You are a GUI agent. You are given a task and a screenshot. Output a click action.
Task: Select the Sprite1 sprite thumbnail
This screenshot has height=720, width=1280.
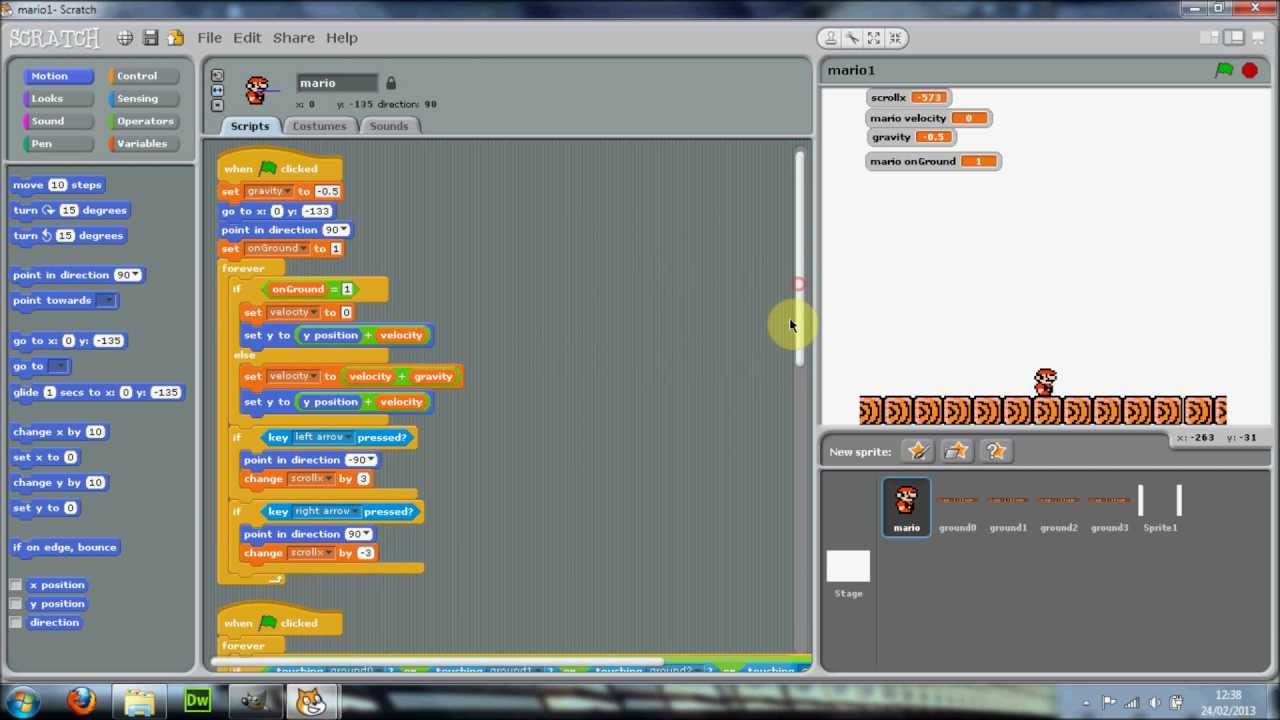pos(1160,508)
